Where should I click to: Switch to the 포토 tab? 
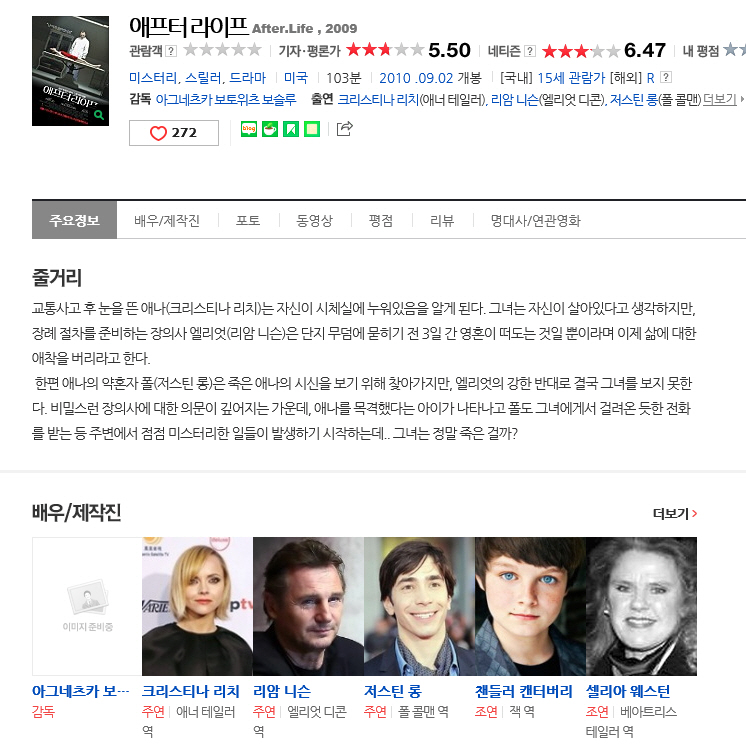(248, 221)
